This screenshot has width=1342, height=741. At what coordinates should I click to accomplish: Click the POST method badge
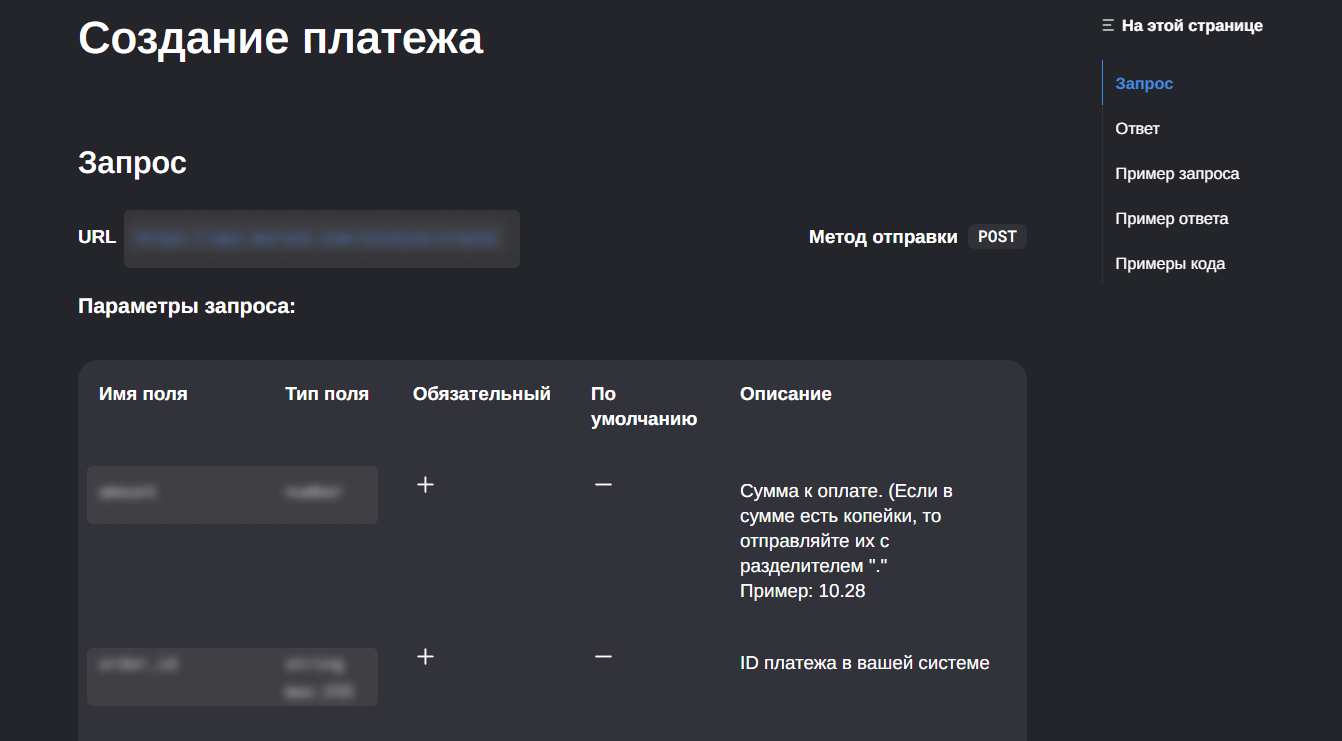[x=996, y=236]
